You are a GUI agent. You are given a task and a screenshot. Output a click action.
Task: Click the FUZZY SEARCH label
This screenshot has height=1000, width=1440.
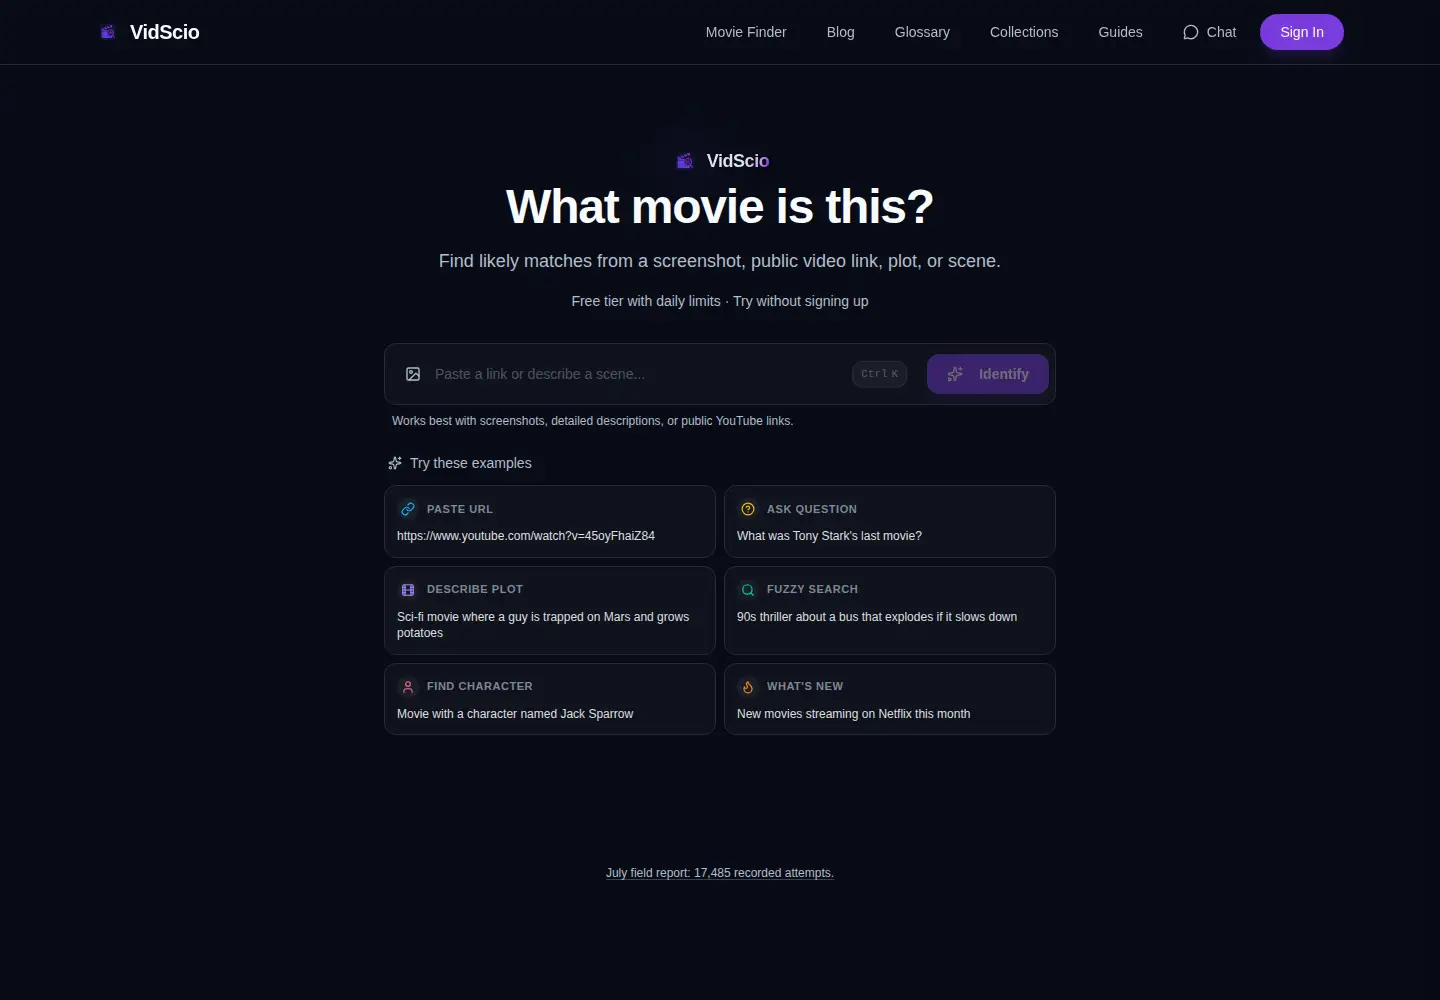(813, 589)
